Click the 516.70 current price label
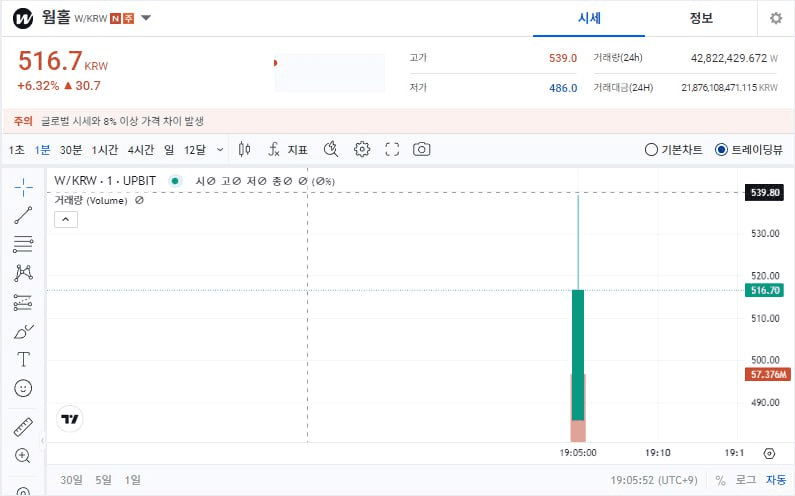 pyautogui.click(x=765, y=290)
